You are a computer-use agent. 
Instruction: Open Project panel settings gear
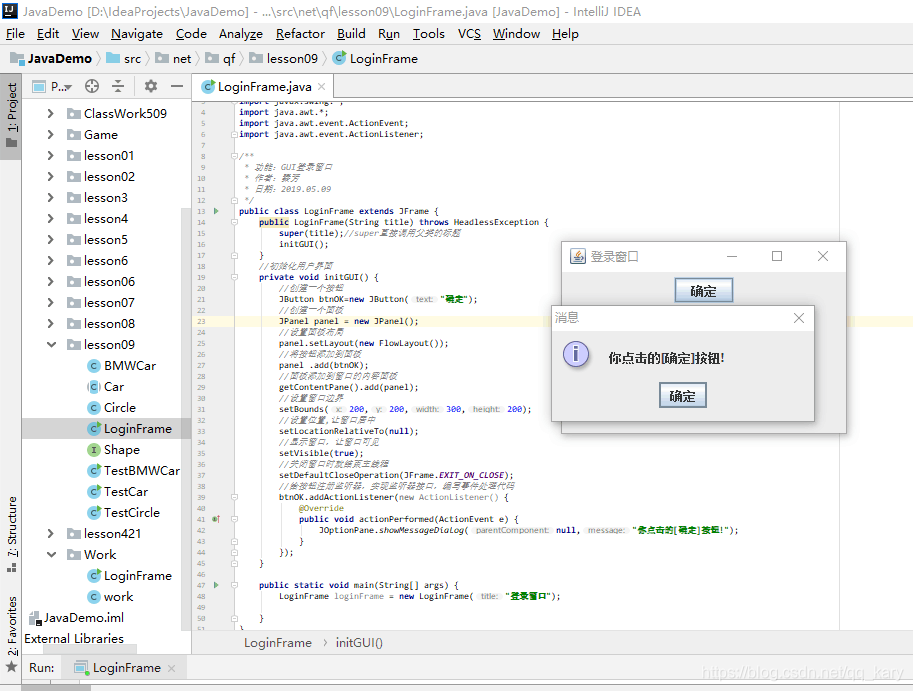pyautogui.click(x=151, y=87)
